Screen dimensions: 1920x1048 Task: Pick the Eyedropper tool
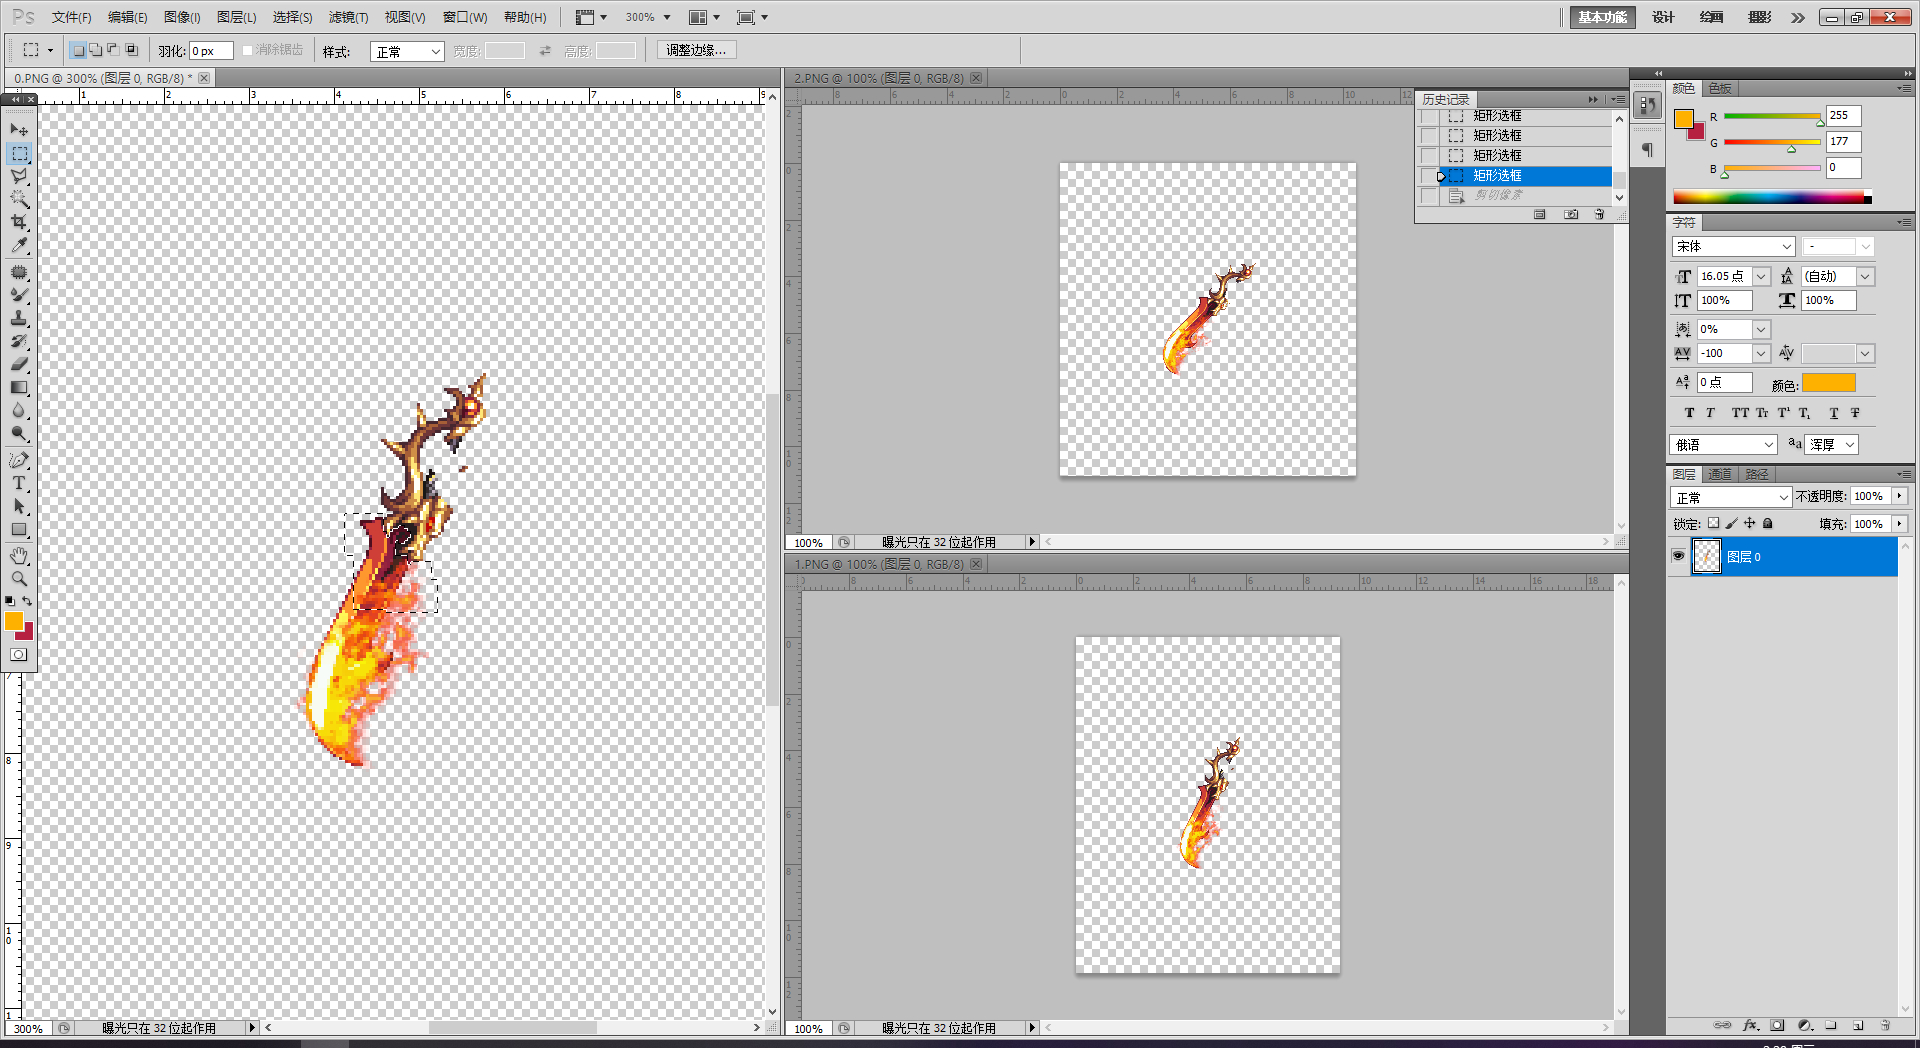click(x=19, y=245)
